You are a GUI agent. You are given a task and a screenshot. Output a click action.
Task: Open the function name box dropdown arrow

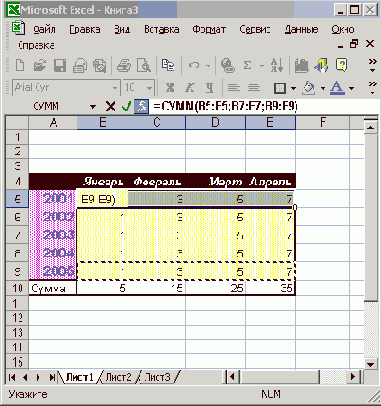(93, 107)
